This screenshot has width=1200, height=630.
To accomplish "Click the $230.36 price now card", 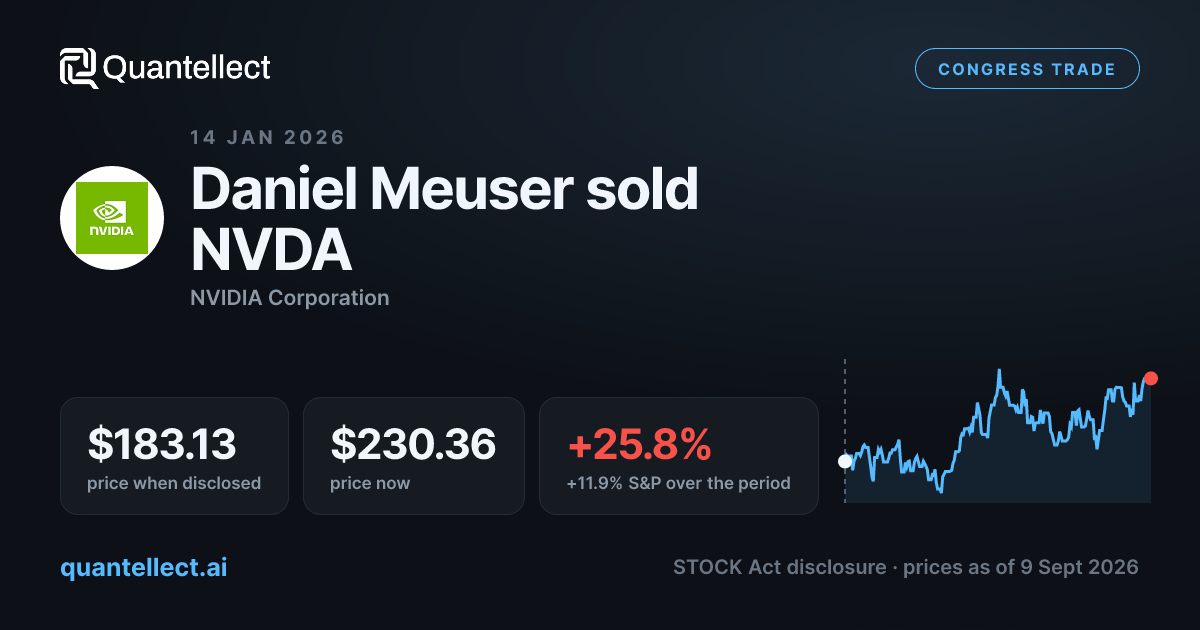I will 414,456.
